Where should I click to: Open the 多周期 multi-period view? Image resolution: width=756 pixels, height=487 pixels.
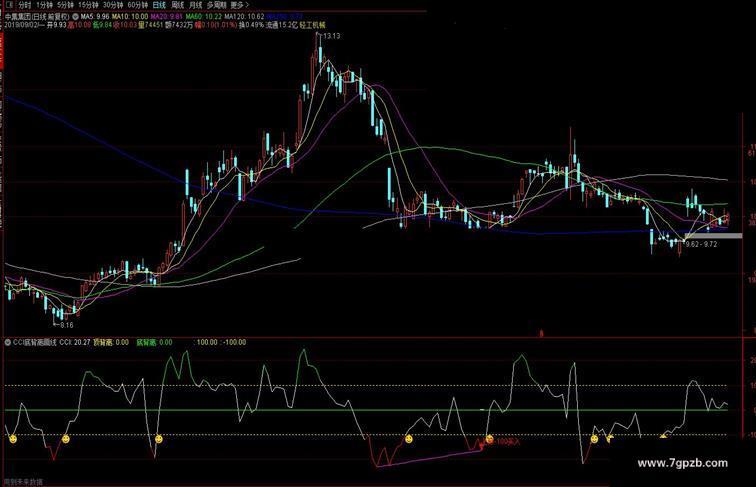pyautogui.click(x=216, y=5)
